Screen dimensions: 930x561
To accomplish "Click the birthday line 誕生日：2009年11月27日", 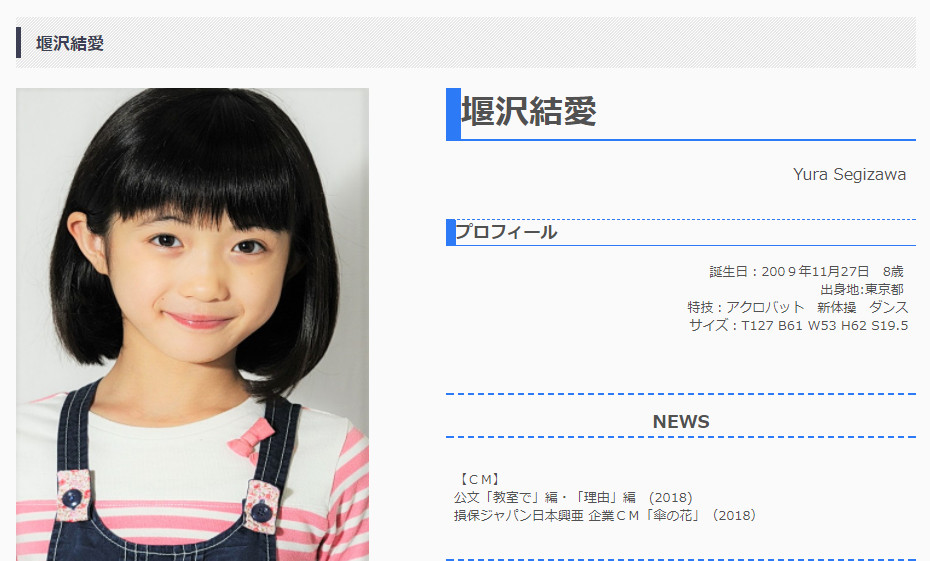I will [806, 272].
